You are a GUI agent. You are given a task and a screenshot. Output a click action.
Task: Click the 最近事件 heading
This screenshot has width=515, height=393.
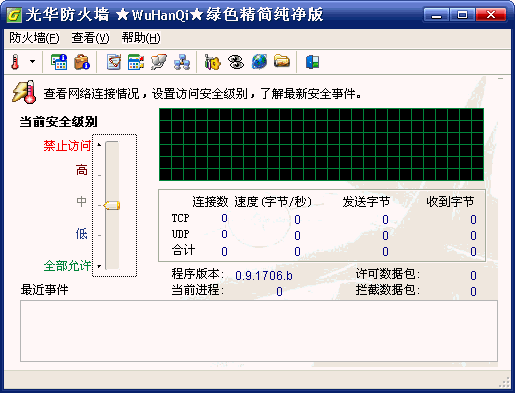click(x=44, y=290)
